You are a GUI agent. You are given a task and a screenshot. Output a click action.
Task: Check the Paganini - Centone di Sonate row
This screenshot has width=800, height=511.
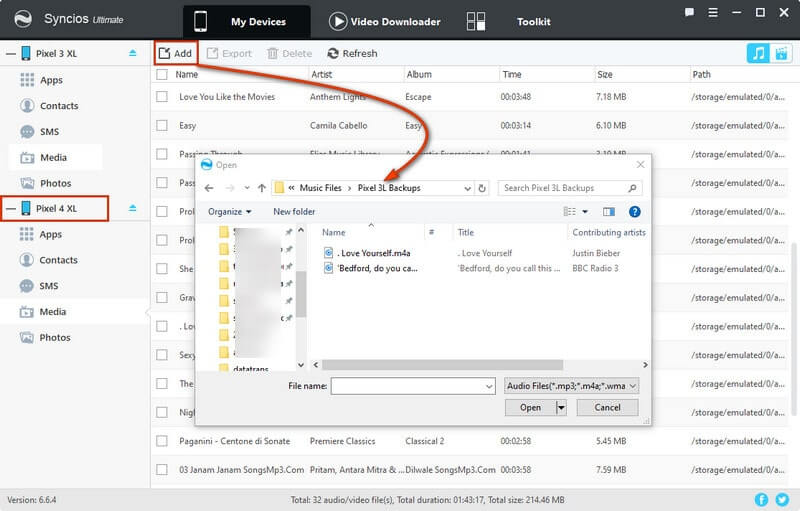tap(162, 441)
